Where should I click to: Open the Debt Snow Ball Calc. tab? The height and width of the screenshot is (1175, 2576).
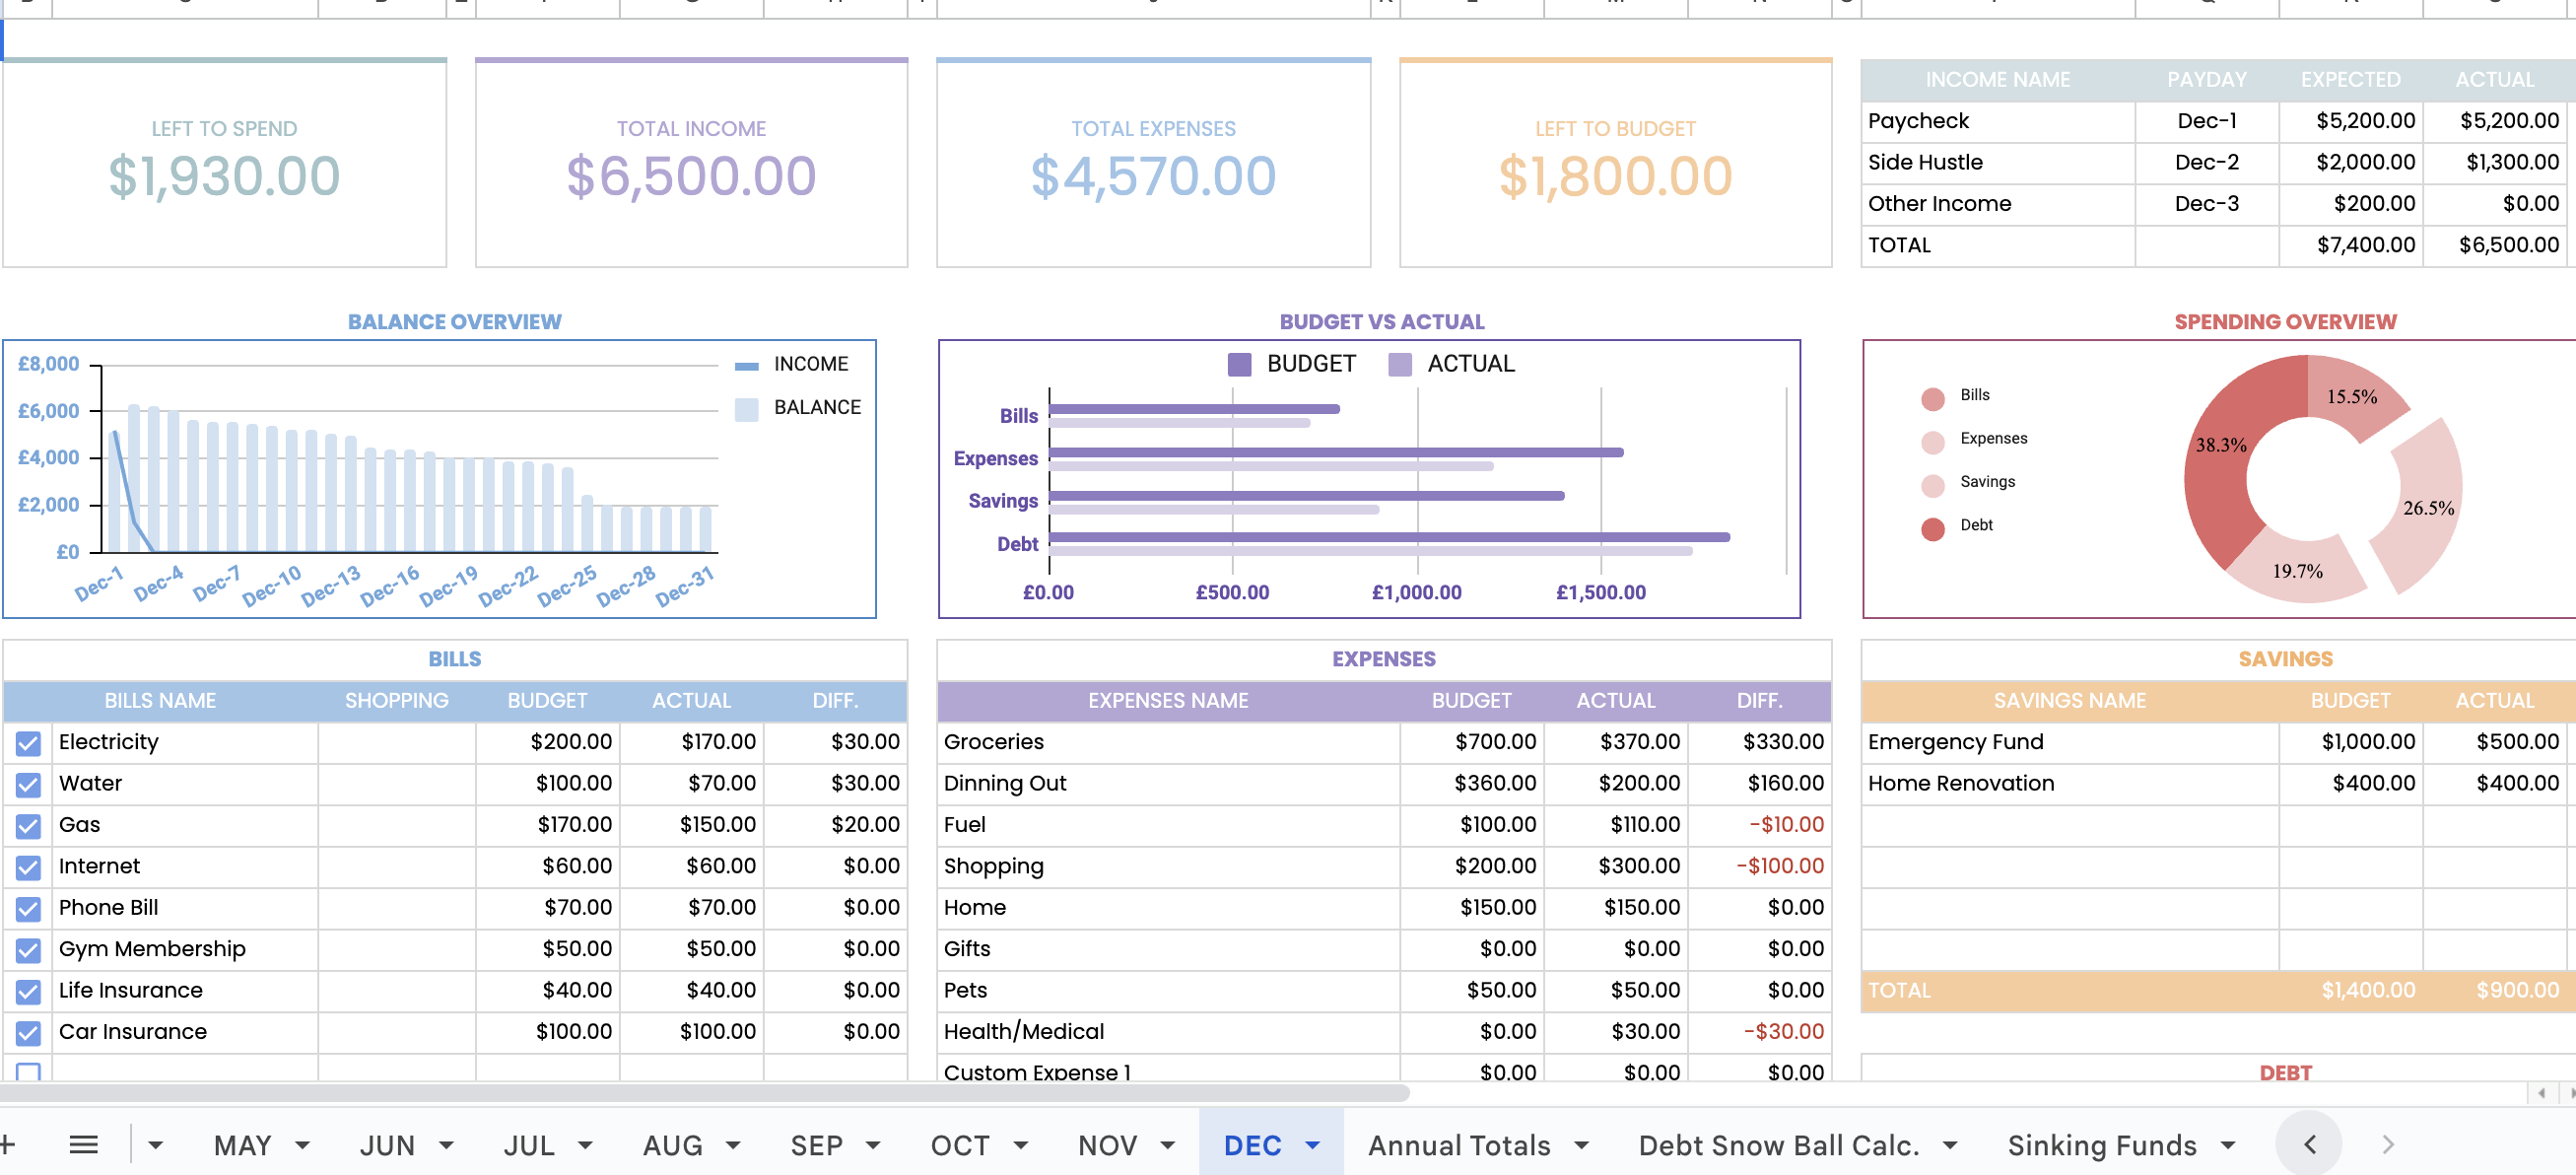[x=1778, y=1144]
